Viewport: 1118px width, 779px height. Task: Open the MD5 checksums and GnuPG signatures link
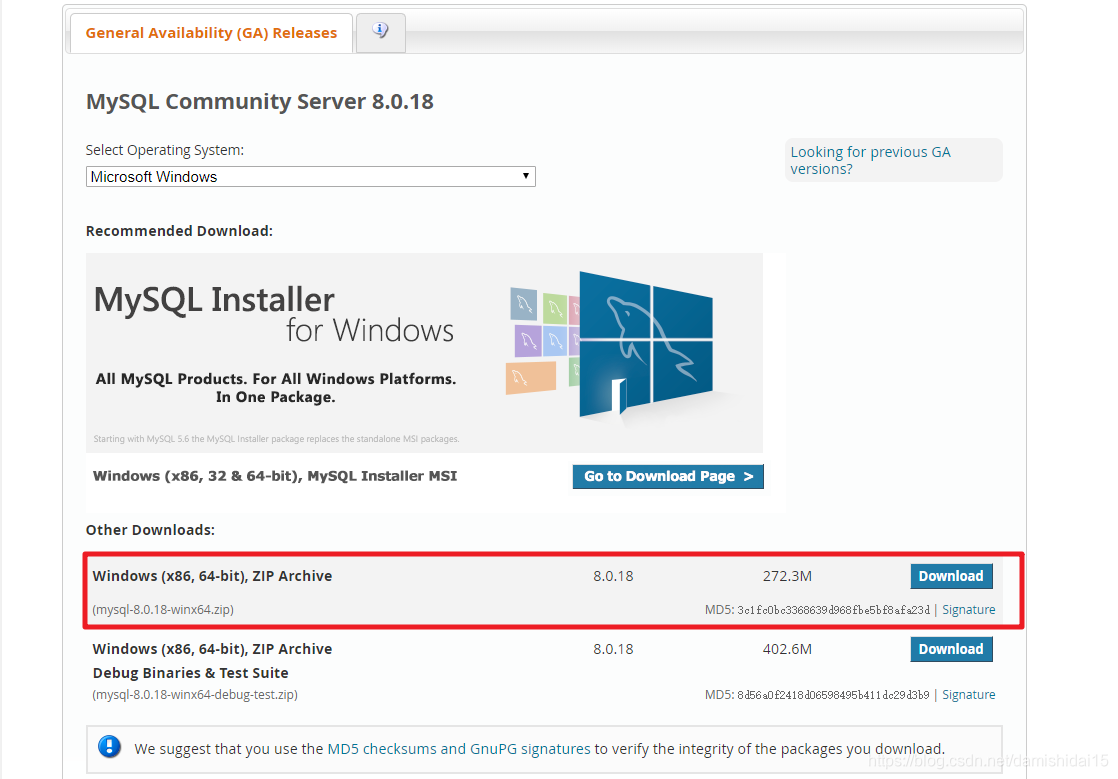point(458,749)
